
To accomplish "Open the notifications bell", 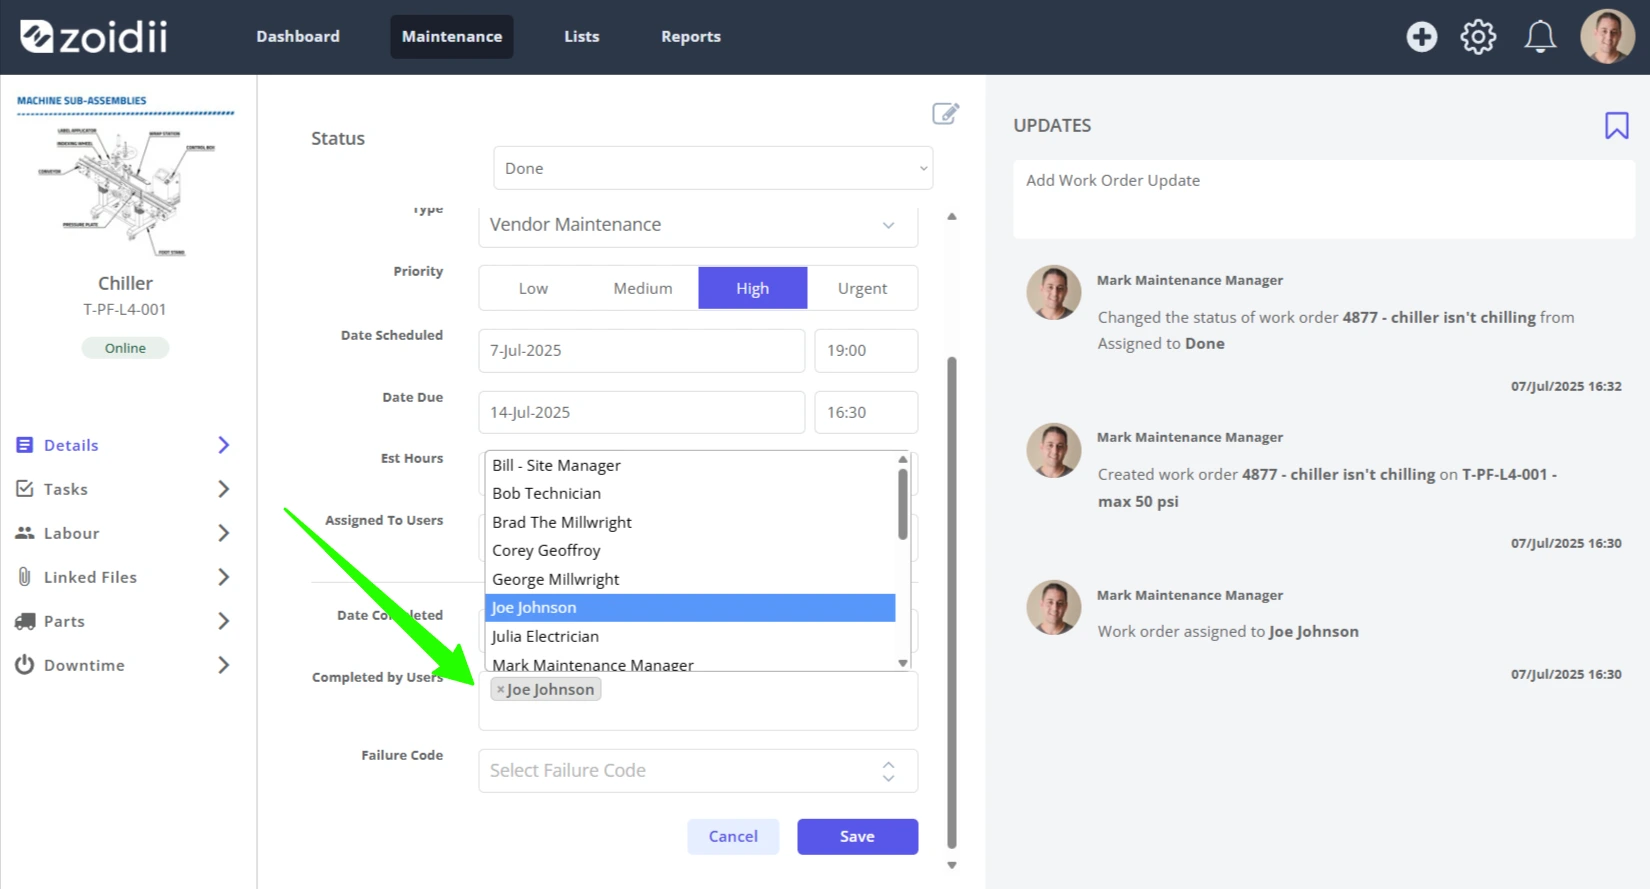I will point(1540,37).
